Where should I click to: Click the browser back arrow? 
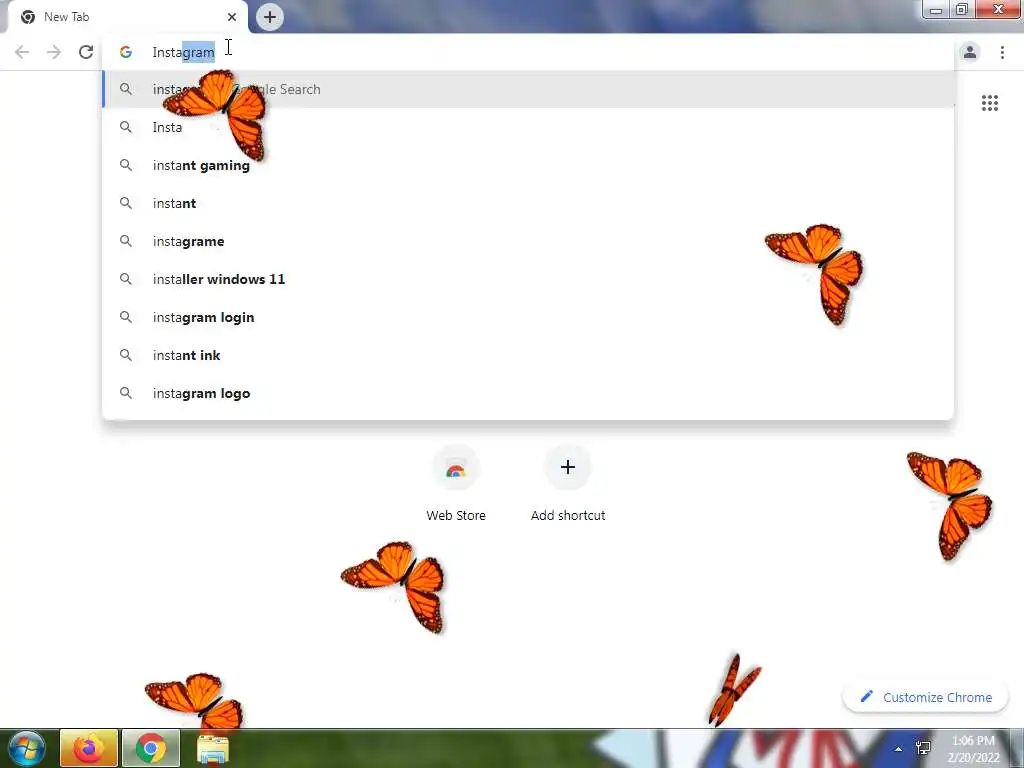tap(22, 52)
